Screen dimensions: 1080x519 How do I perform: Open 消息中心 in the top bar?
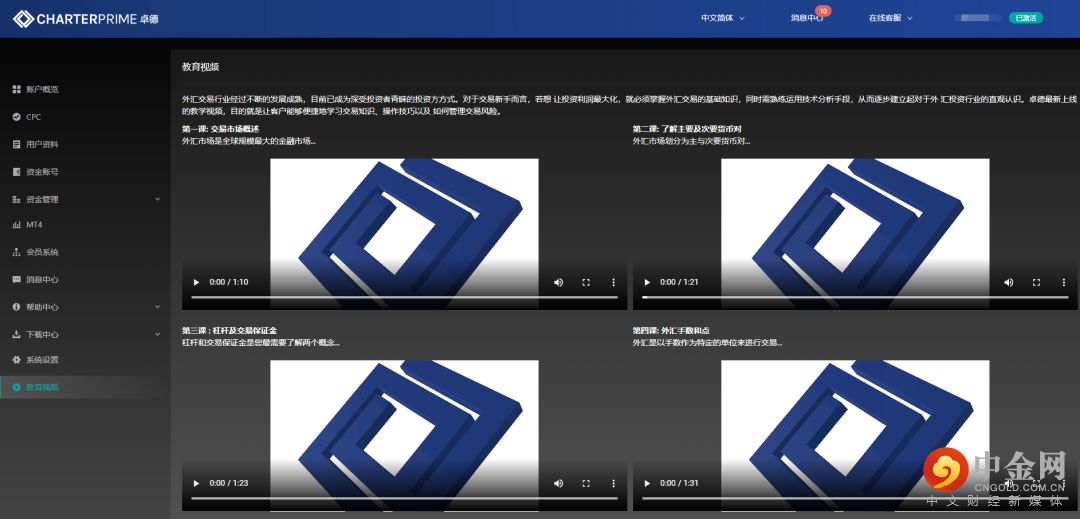pyautogui.click(x=807, y=18)
